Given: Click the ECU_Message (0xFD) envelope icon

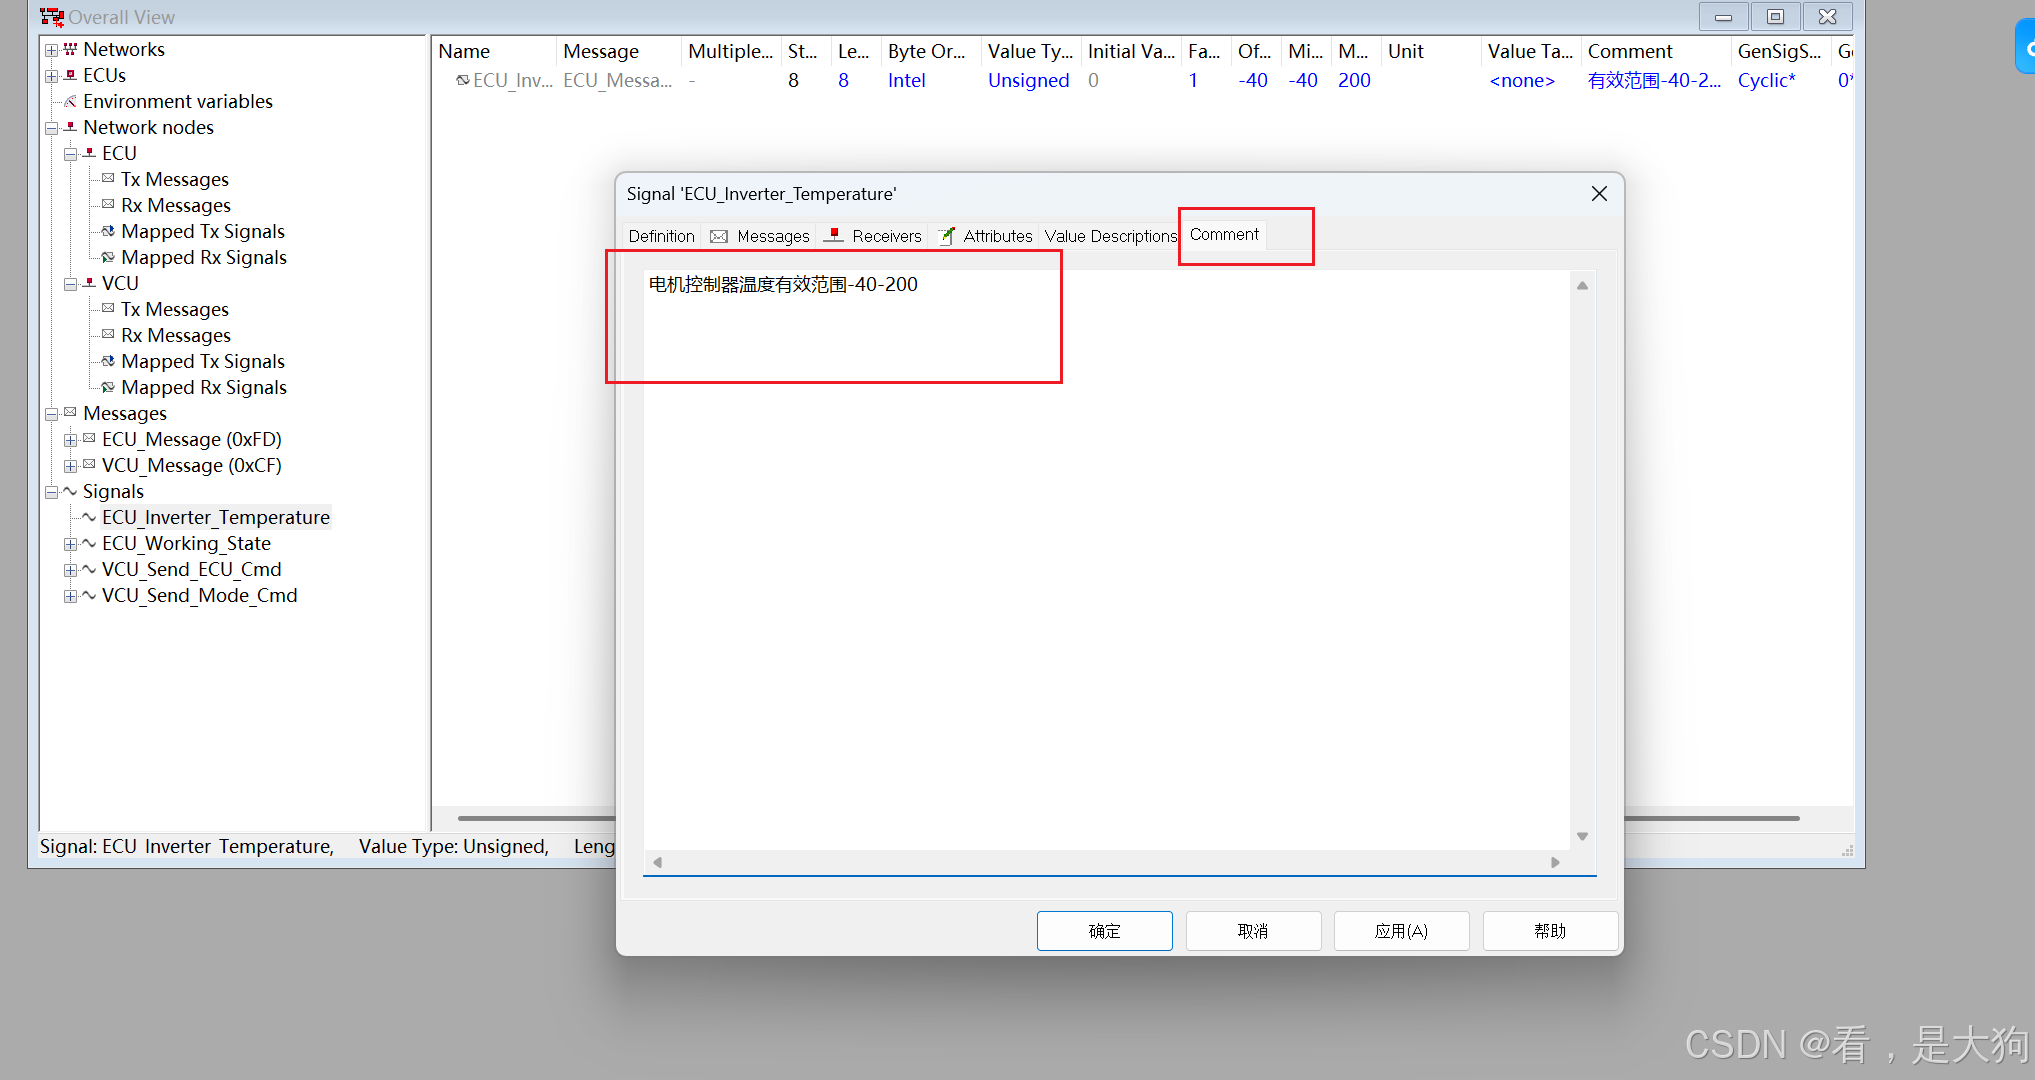Looking at the screenshot, I should click(89, 439).
